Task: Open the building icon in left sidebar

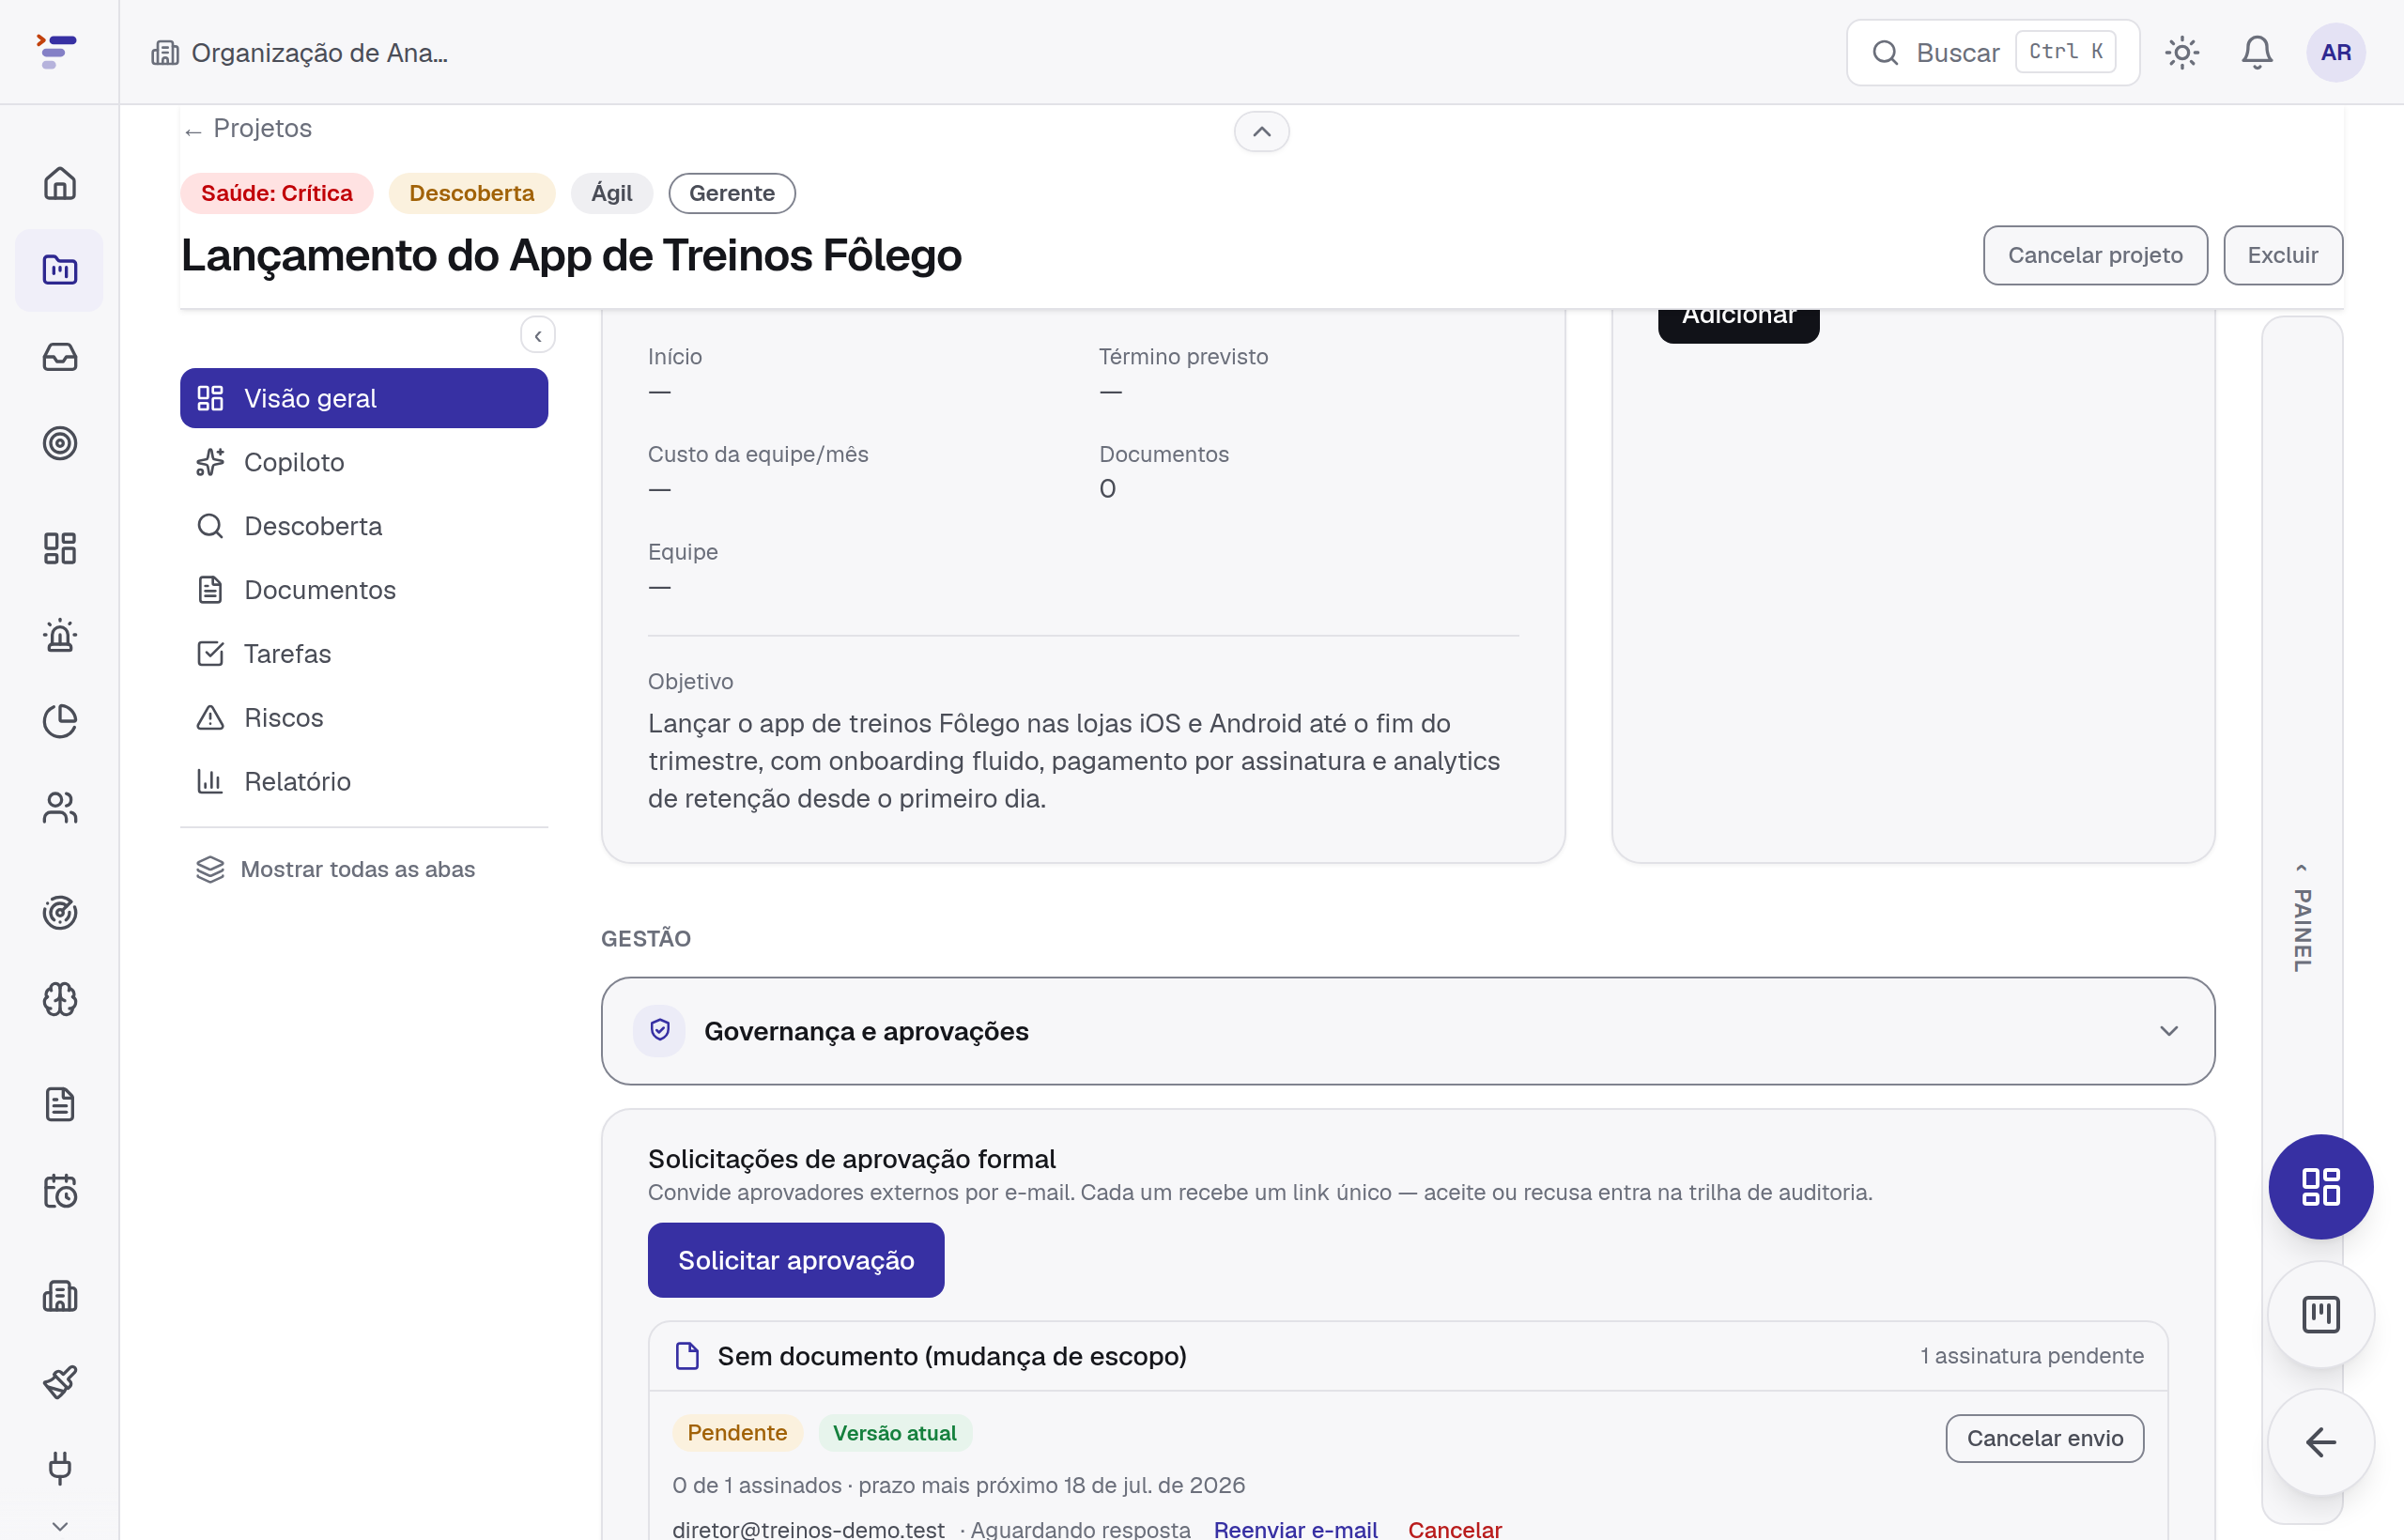Action: (60, 1296)
